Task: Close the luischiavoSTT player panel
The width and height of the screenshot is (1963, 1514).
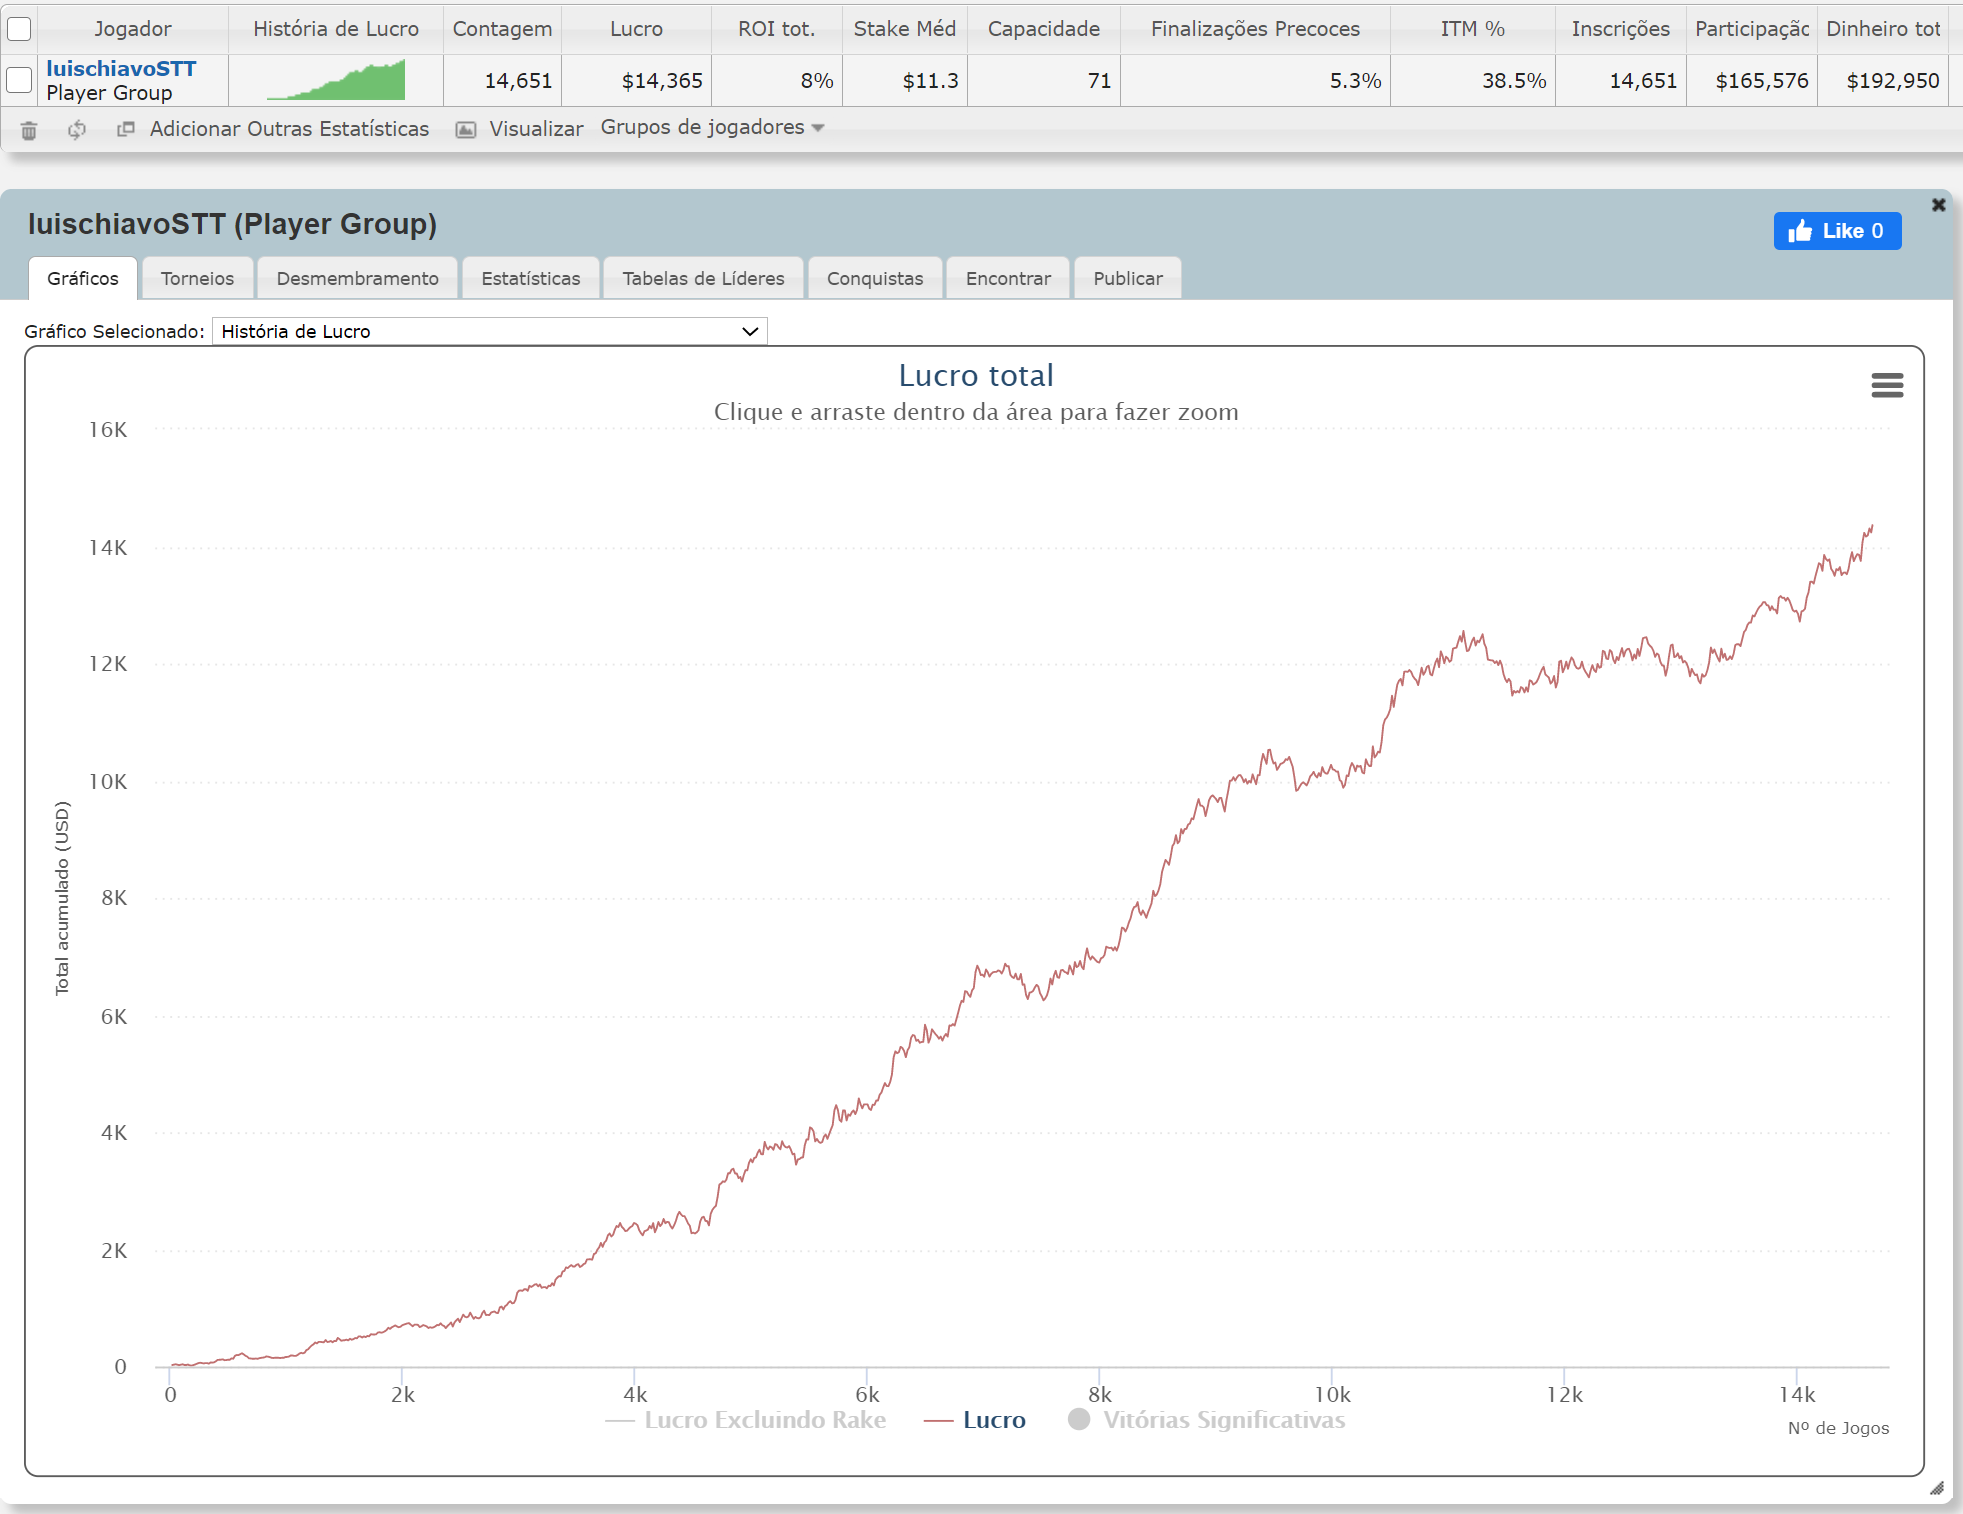Action: pos(1938,205)
